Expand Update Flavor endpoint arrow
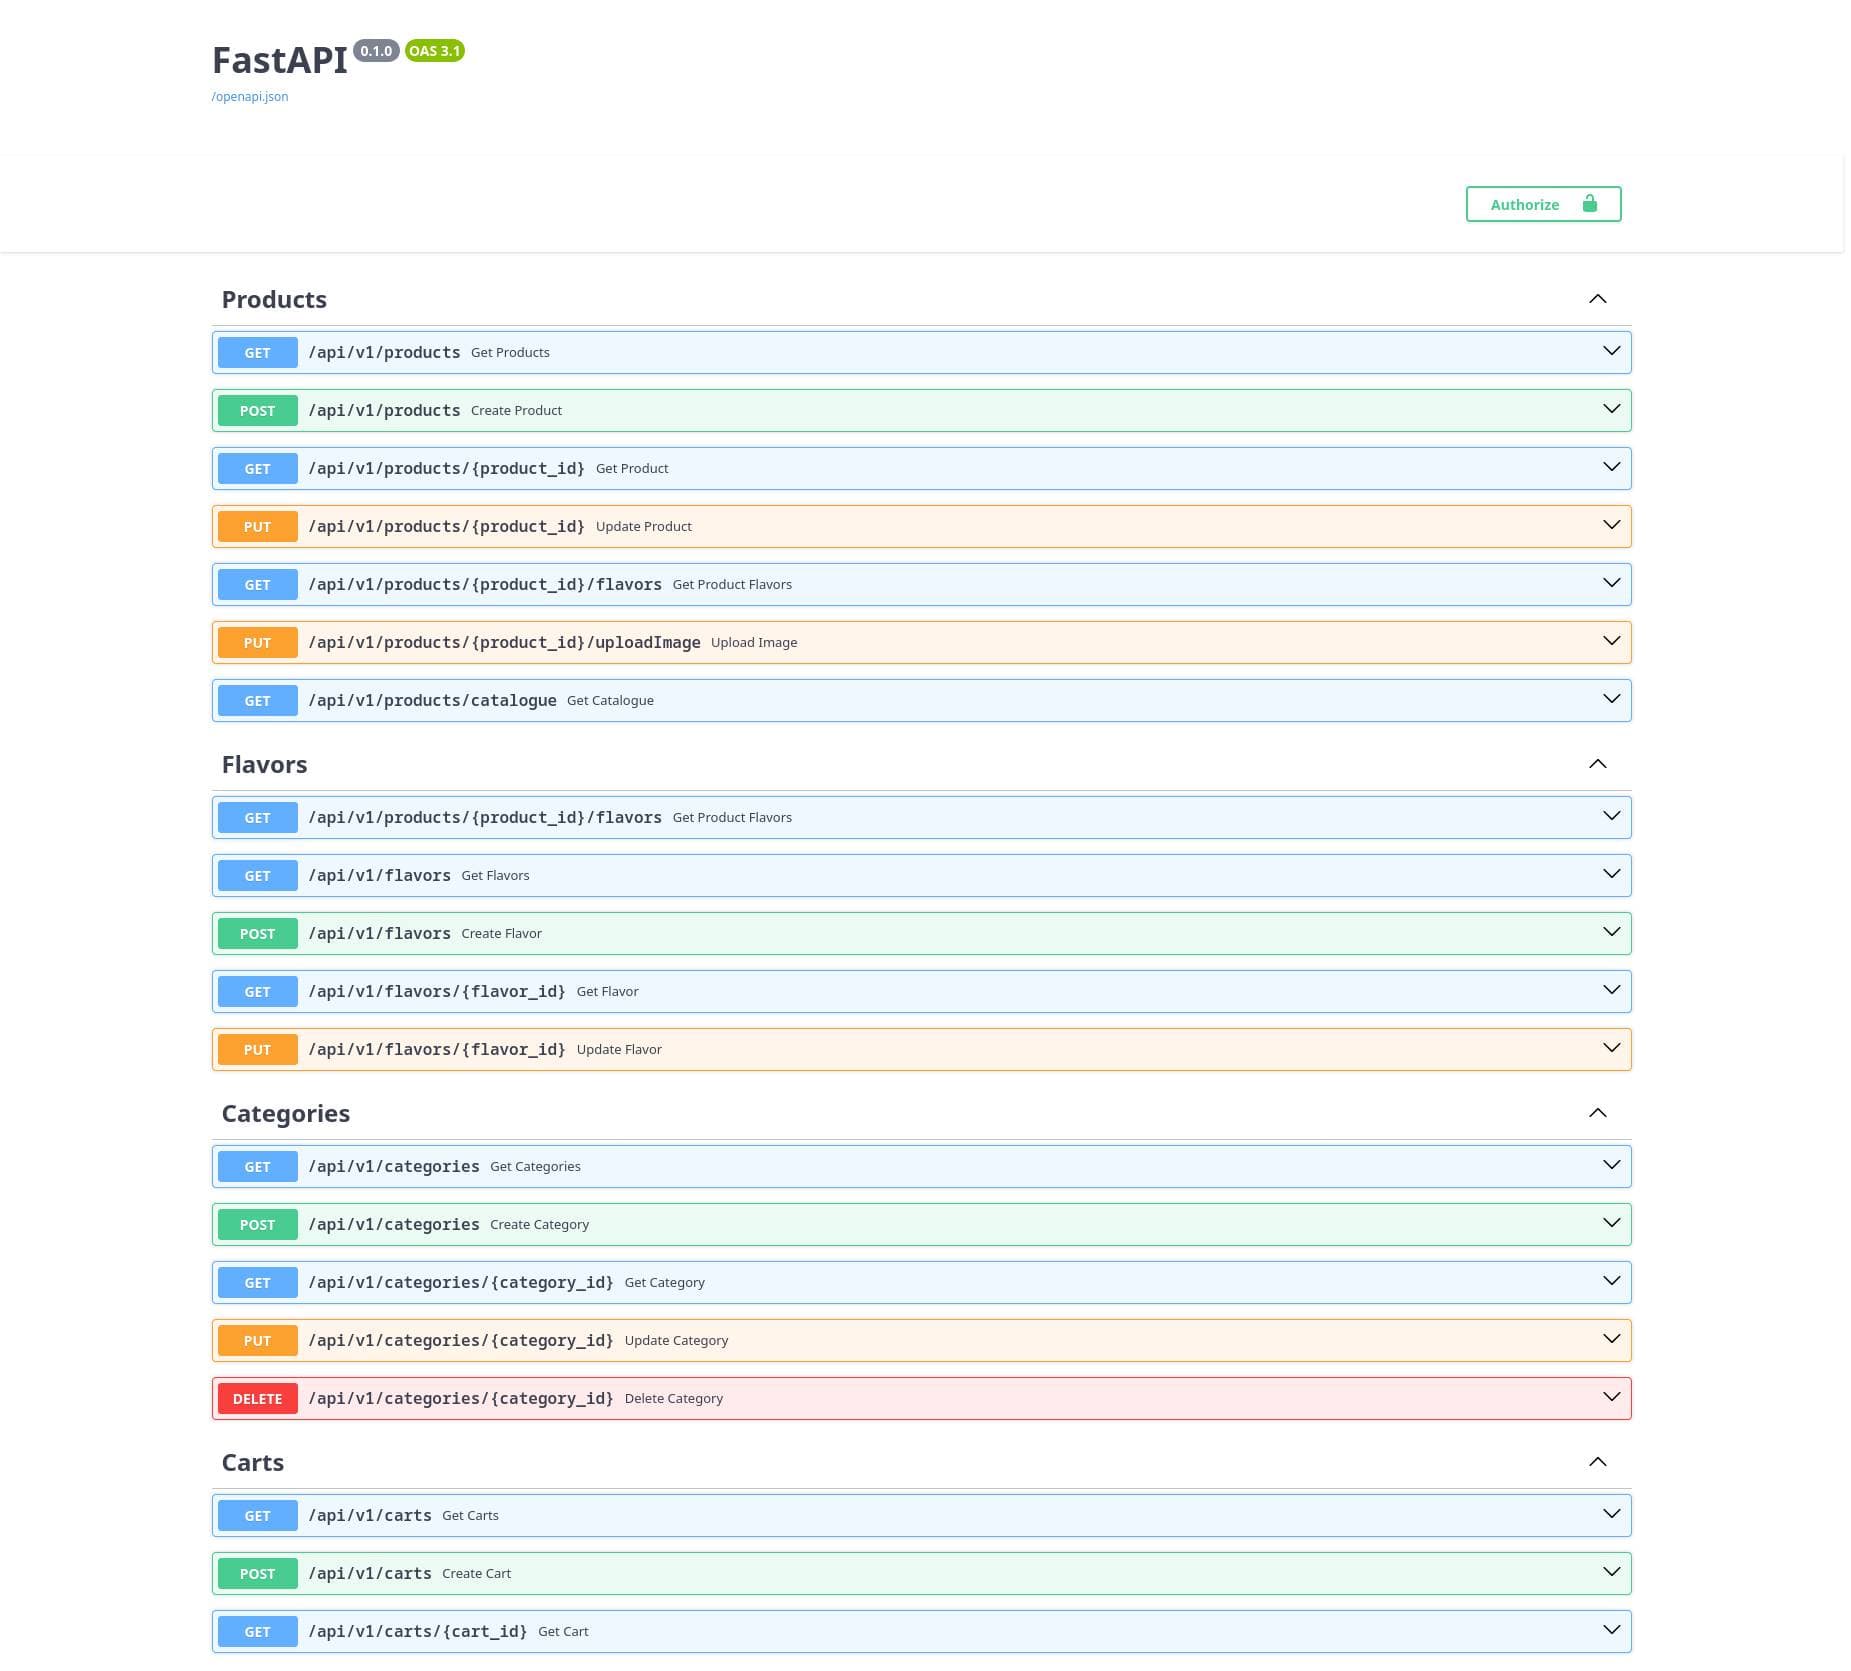The height and width of the screenshot is (1671, 1851). click(1612, 1048)
